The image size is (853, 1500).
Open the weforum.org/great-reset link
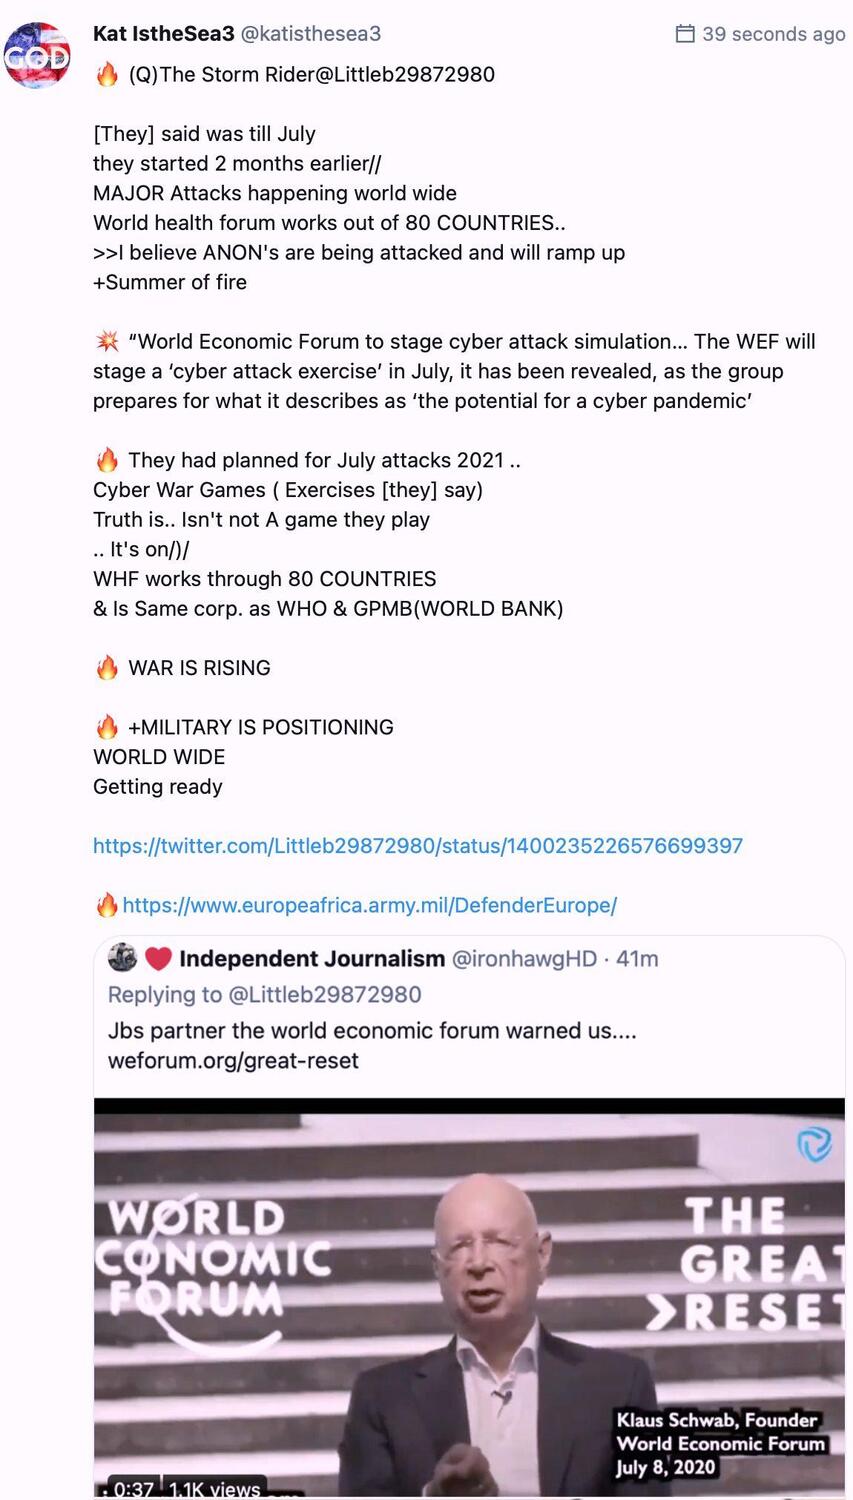click(233, 1061)
